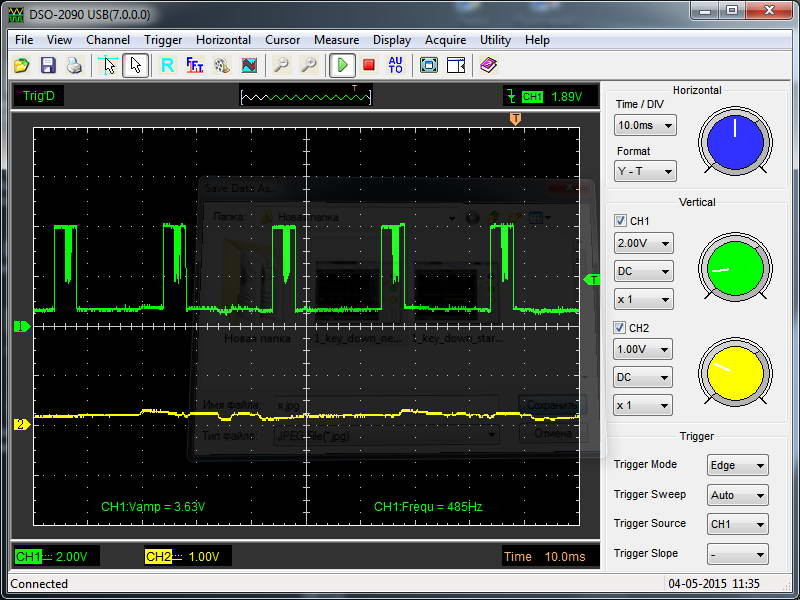Viewport: 800px width, 600px height.
Task: Click the blue horizontal timebase knob
Action: pyautogui.click(x=735, y=140)
